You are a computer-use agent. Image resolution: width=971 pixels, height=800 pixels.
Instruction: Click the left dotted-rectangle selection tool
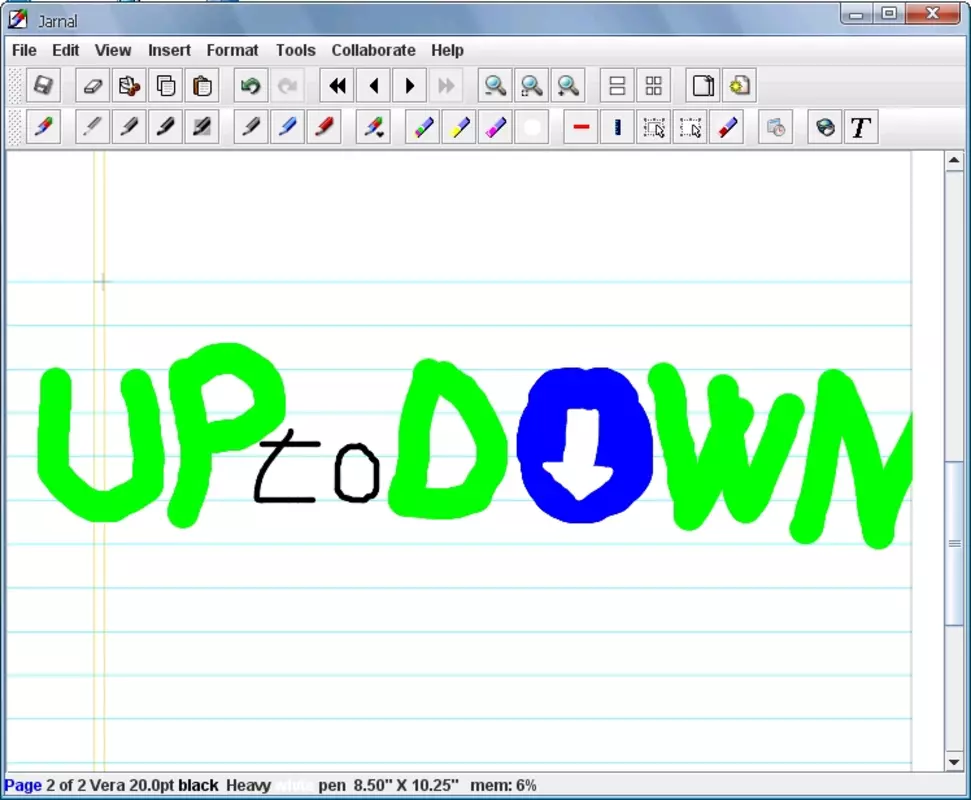654,128
